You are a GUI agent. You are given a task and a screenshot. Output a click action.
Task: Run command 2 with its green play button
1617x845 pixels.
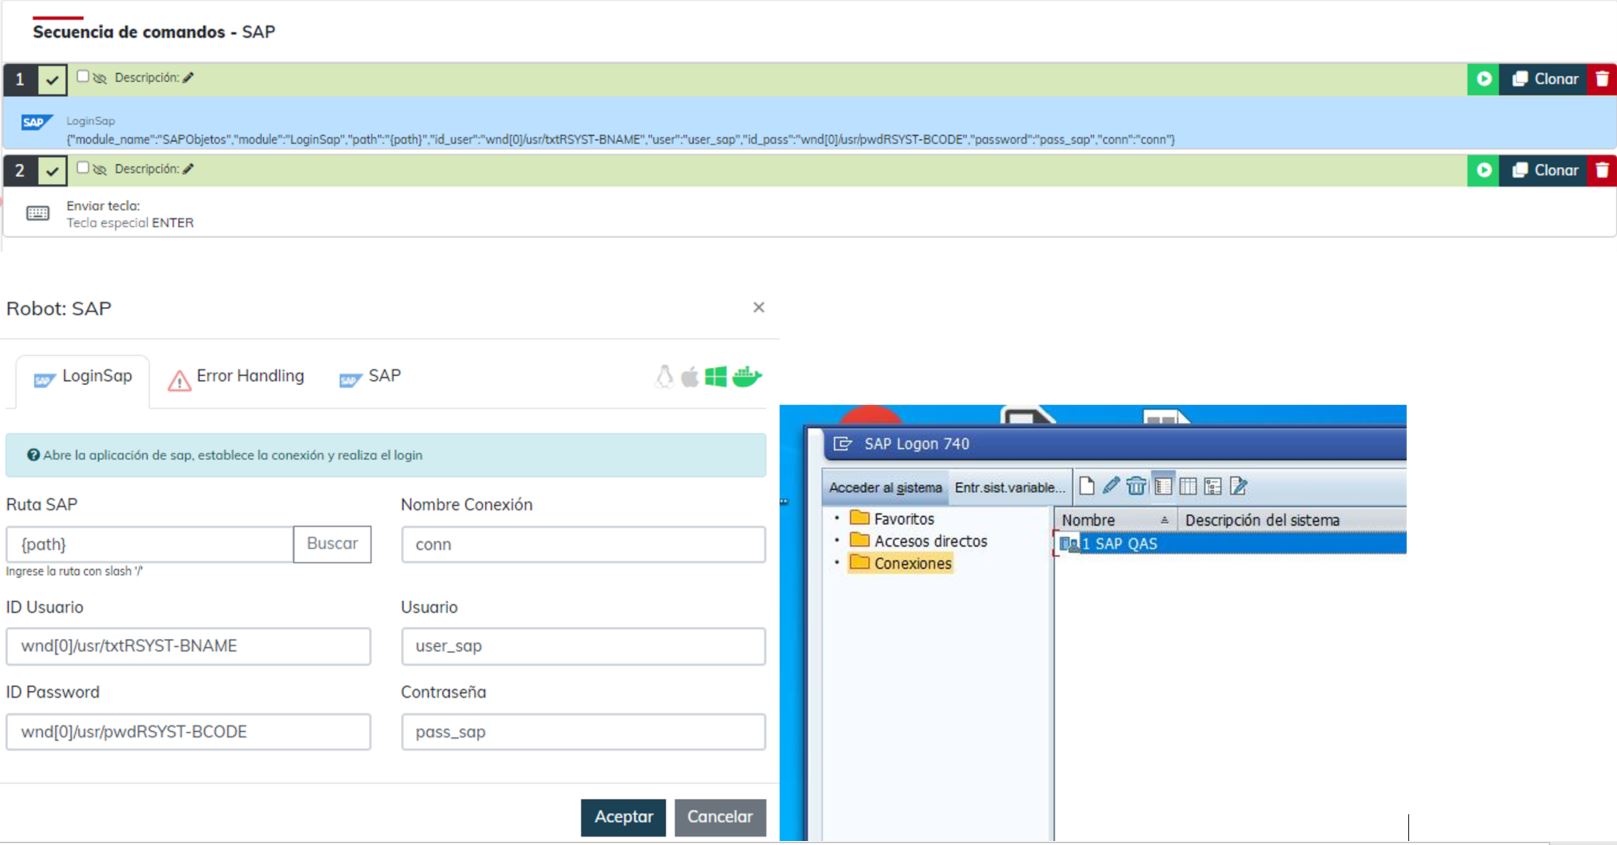[x=1483, y=170]
